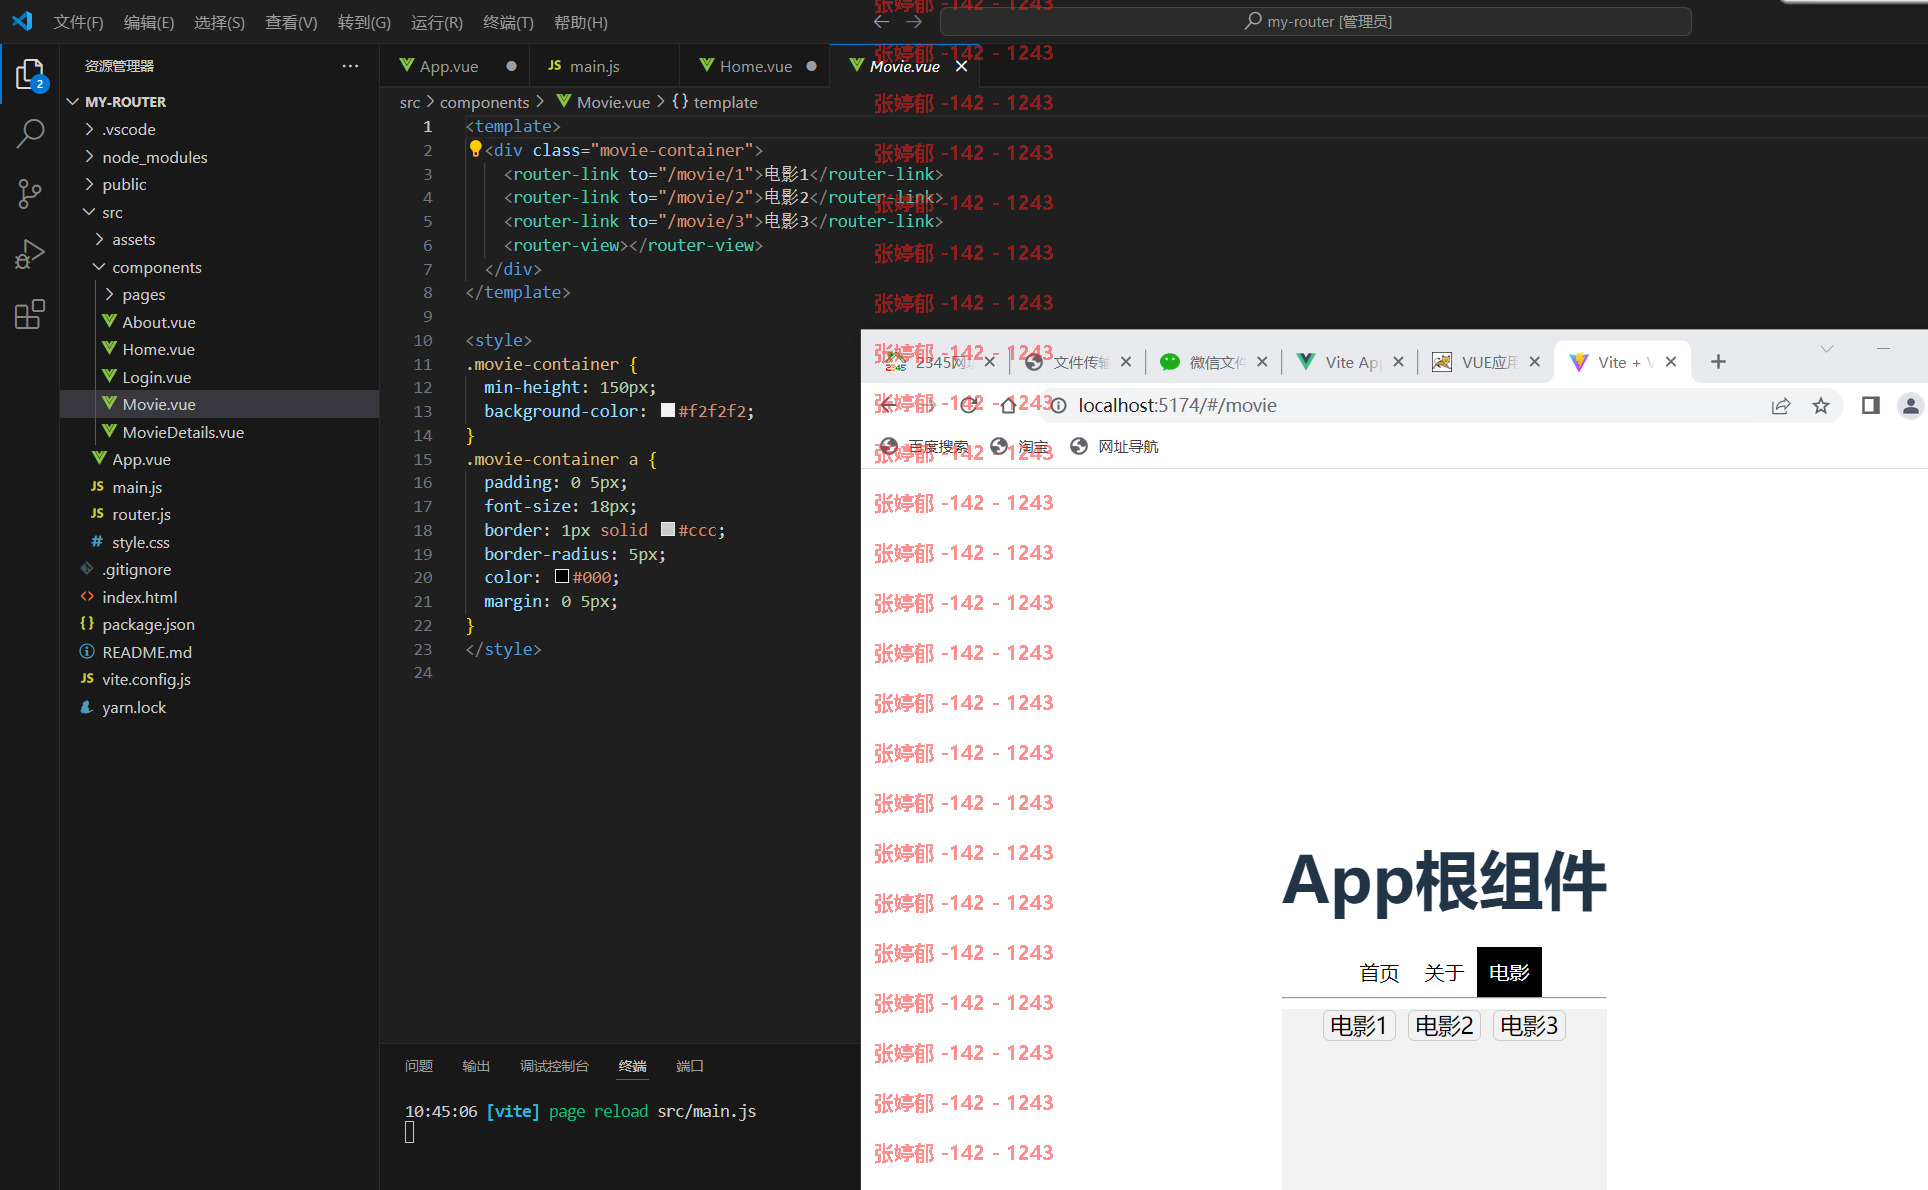1928x1190 pixels.
Task: Close the Movie.vue editor tab
Action: [x=961, y=66]
